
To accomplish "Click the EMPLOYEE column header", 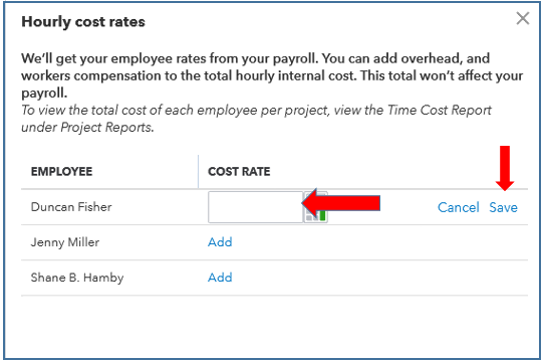I will coord(62,172).
